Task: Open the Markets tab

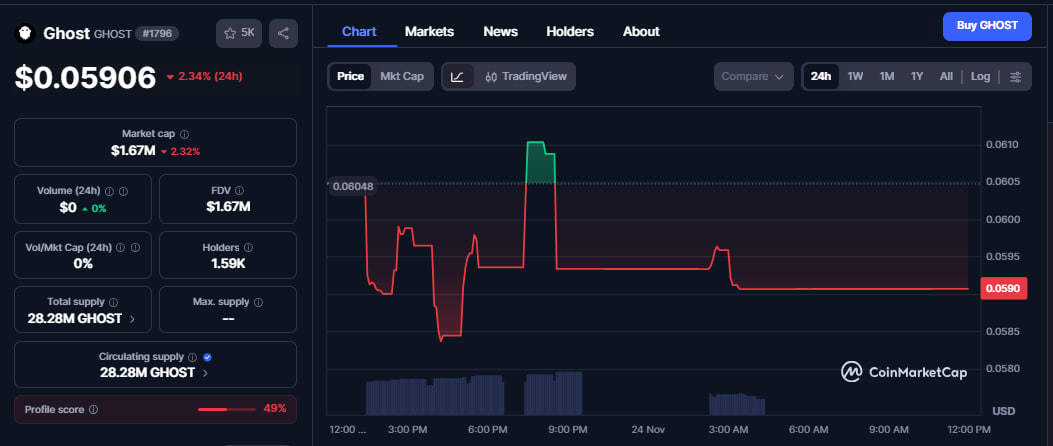Action: click(x=429, y=32)
